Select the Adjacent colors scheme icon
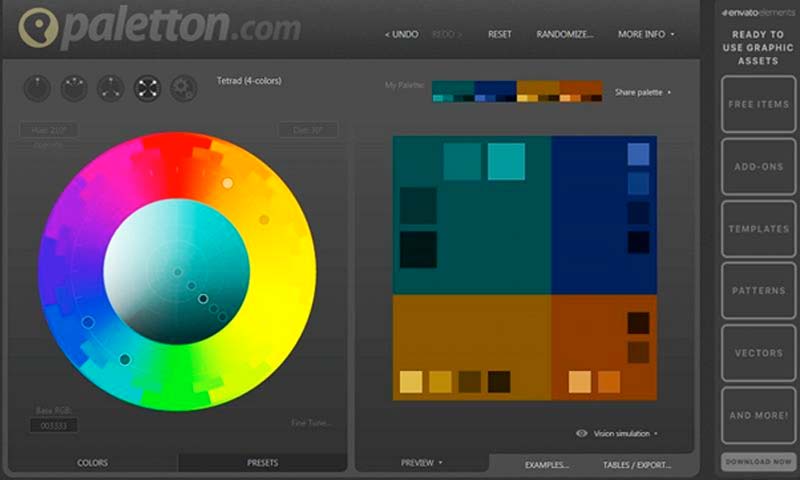Viewport: 800px width, 480px height. pyautogui.click(x=74, y=88)
